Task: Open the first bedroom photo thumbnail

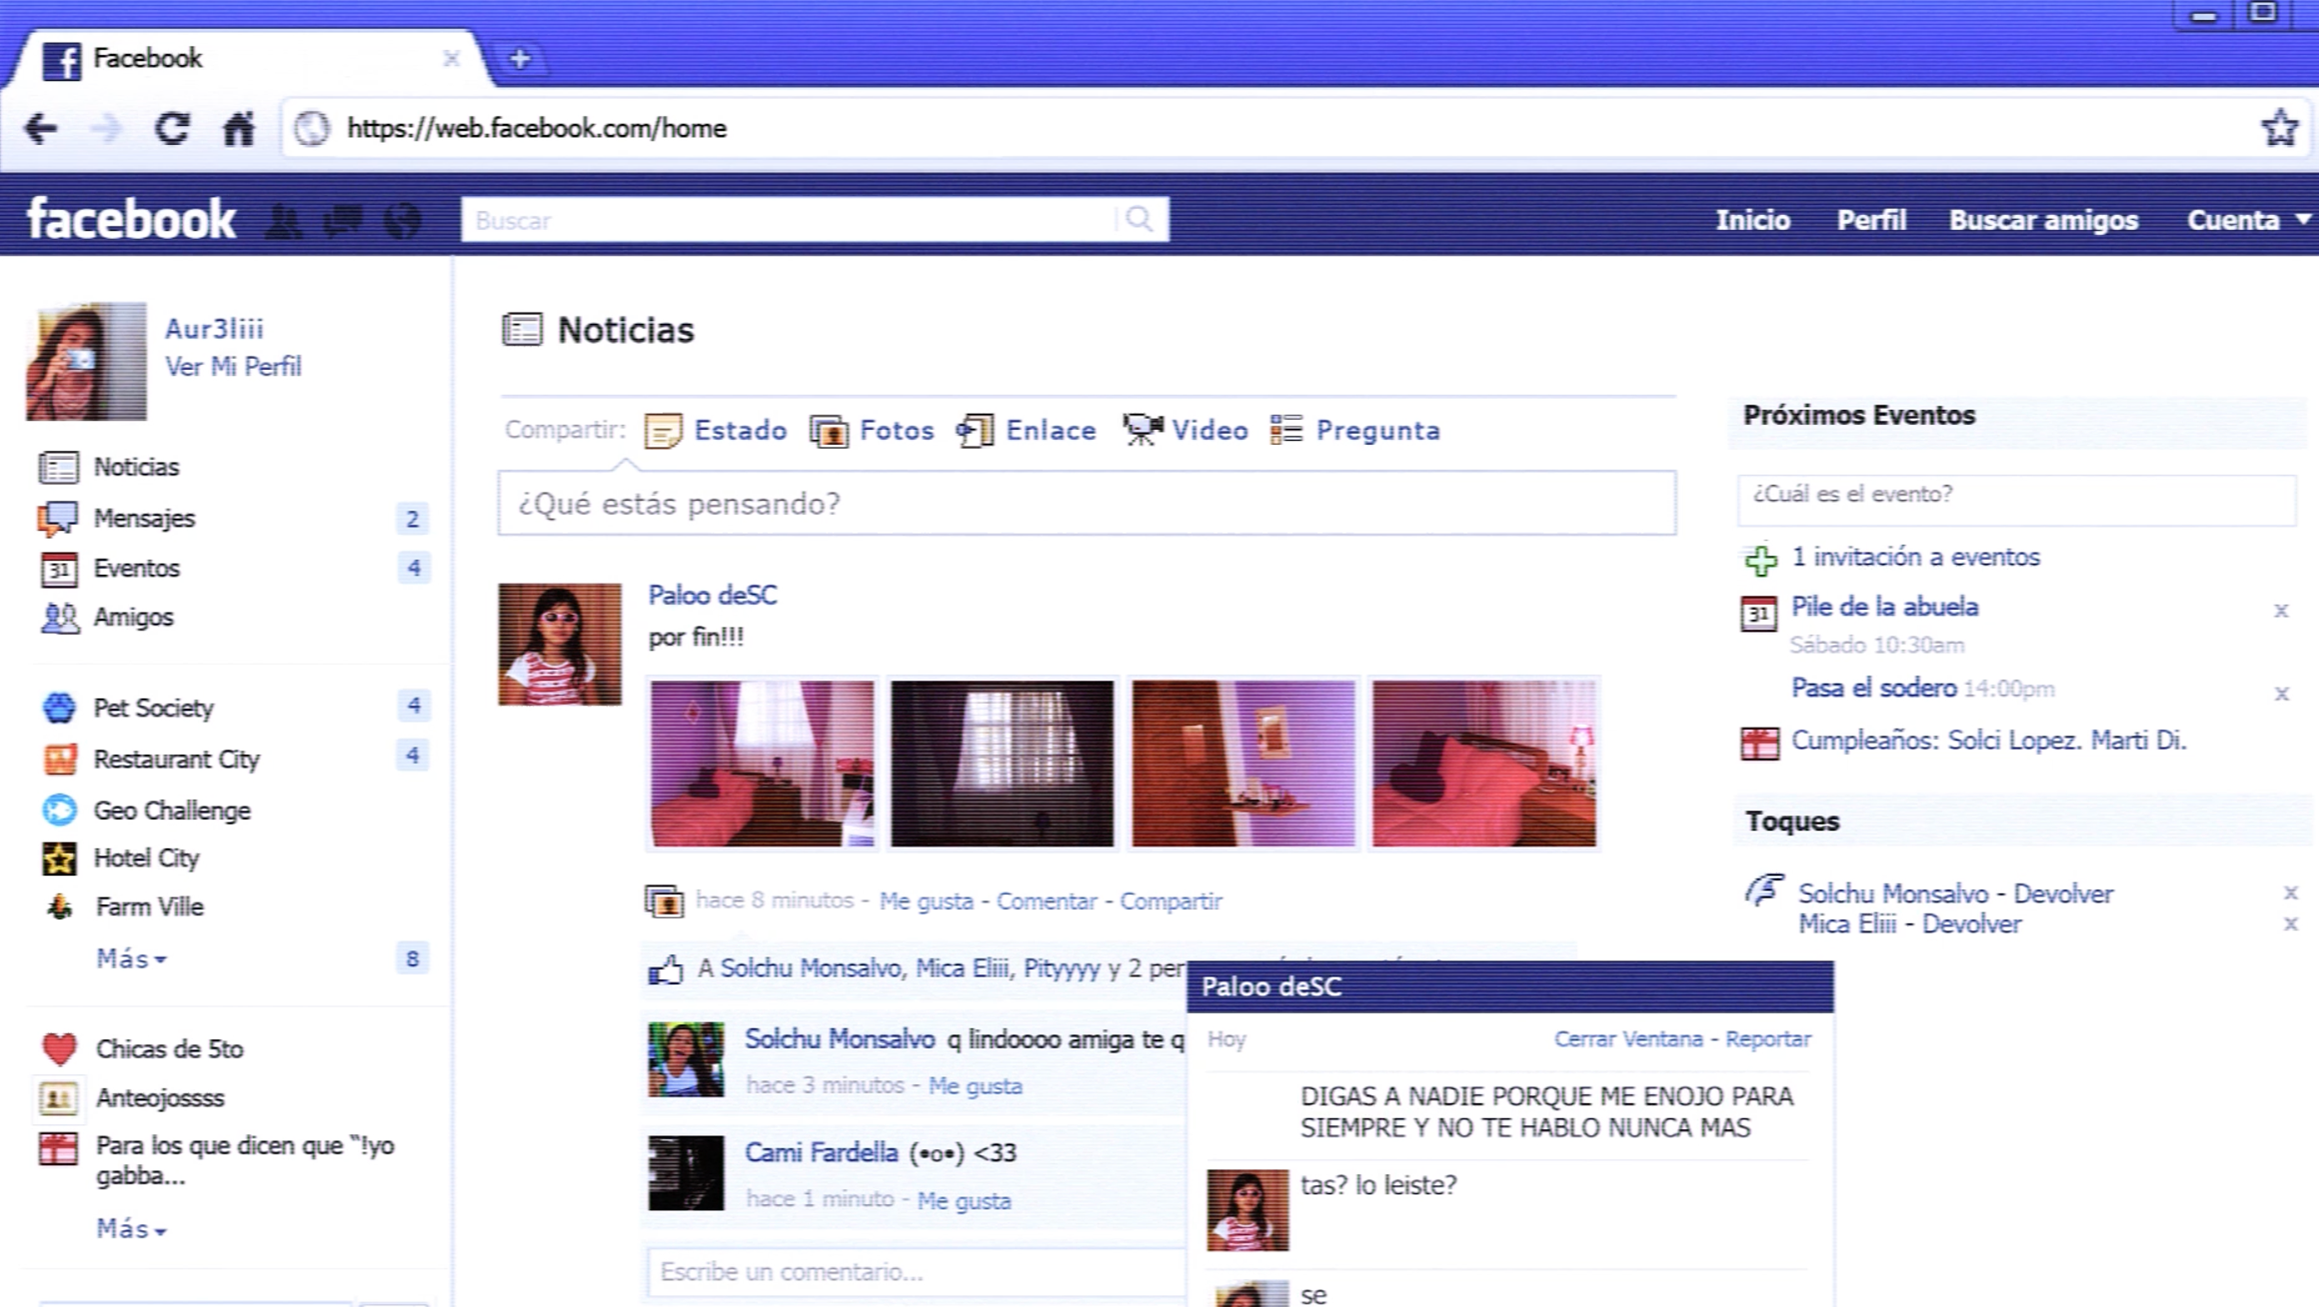Action: click(762, 763)
